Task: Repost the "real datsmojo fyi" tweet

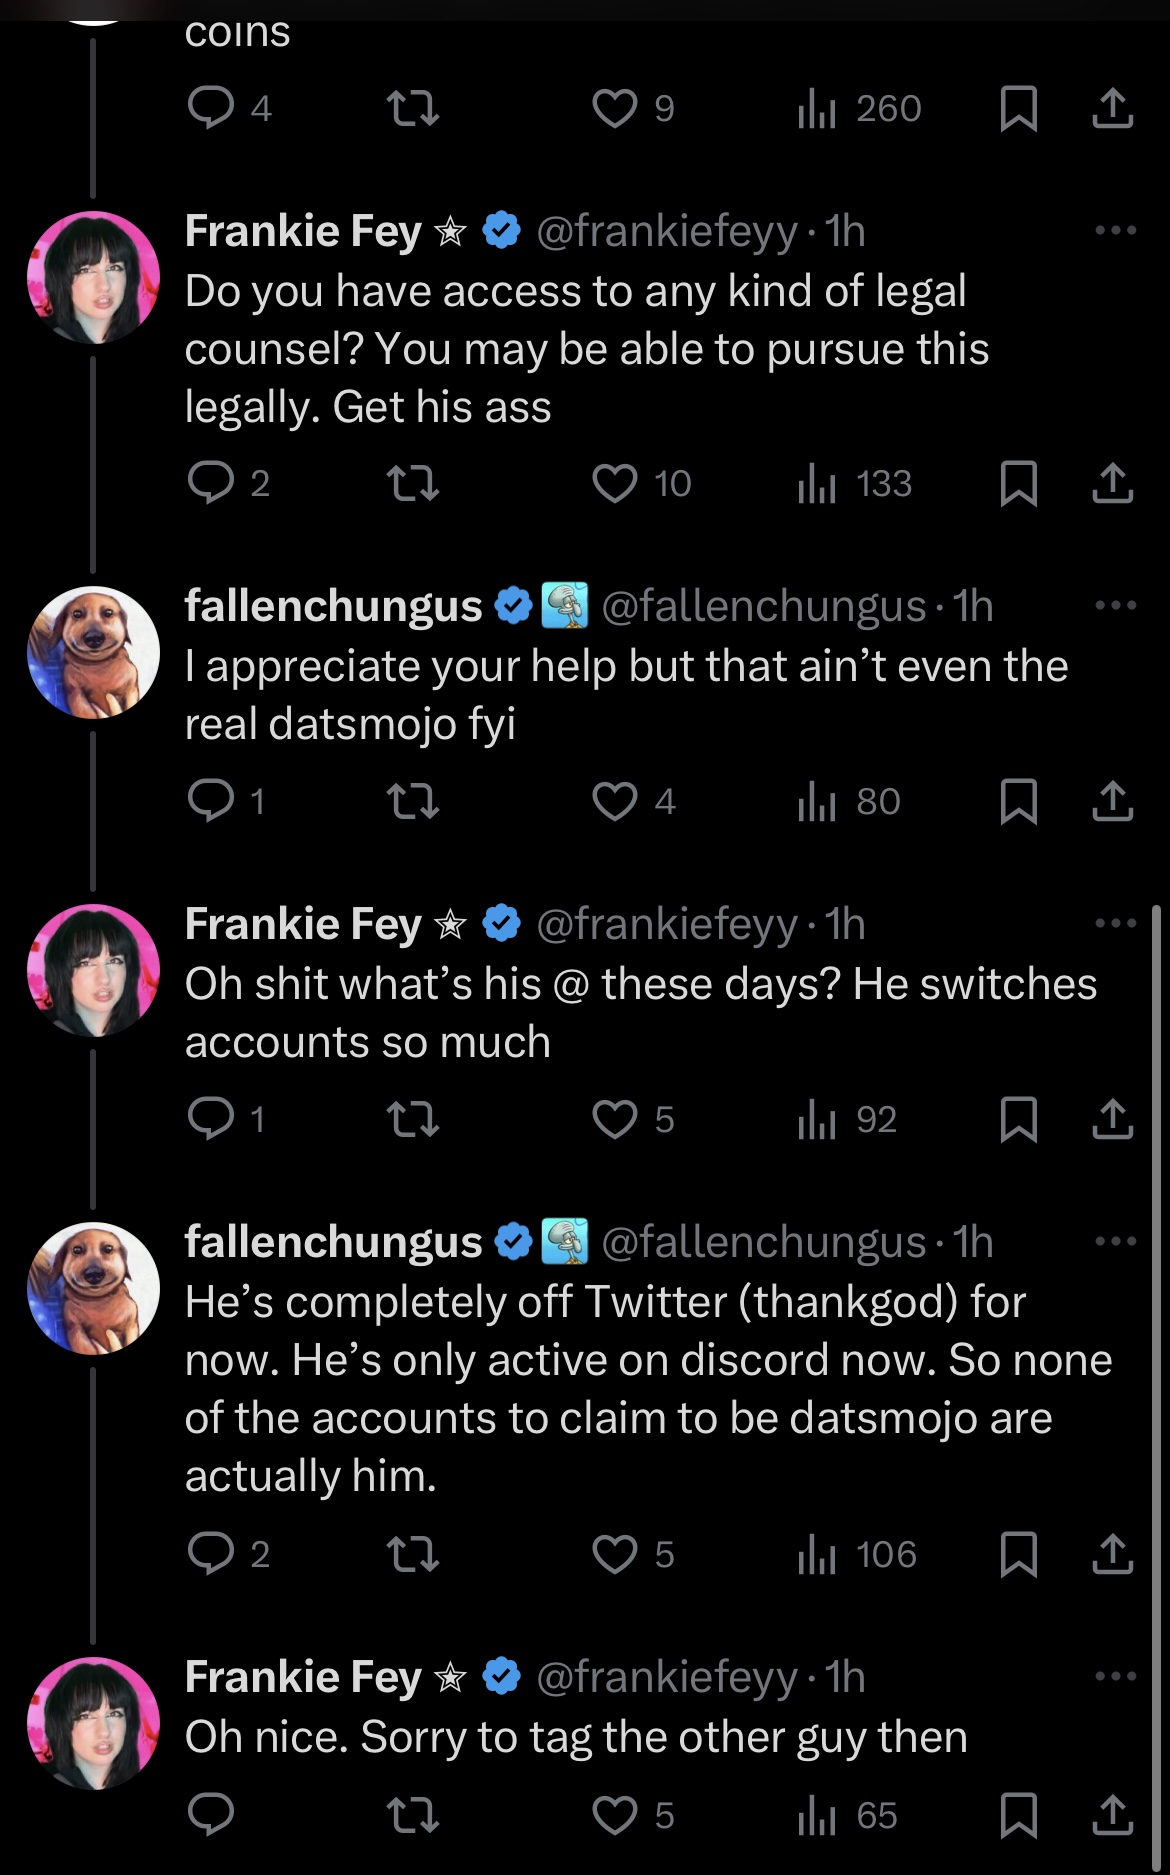Action: [x=412, y=802]
